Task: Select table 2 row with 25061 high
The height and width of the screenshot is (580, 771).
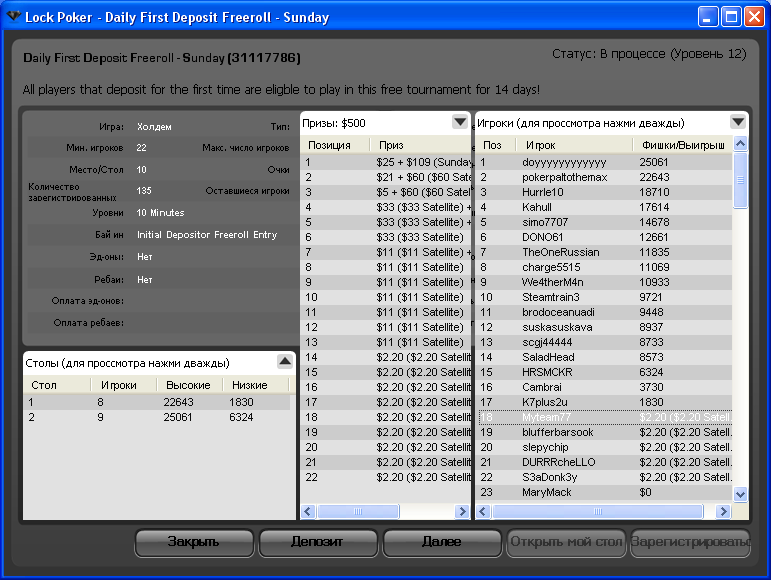Action: click(156, 417)
